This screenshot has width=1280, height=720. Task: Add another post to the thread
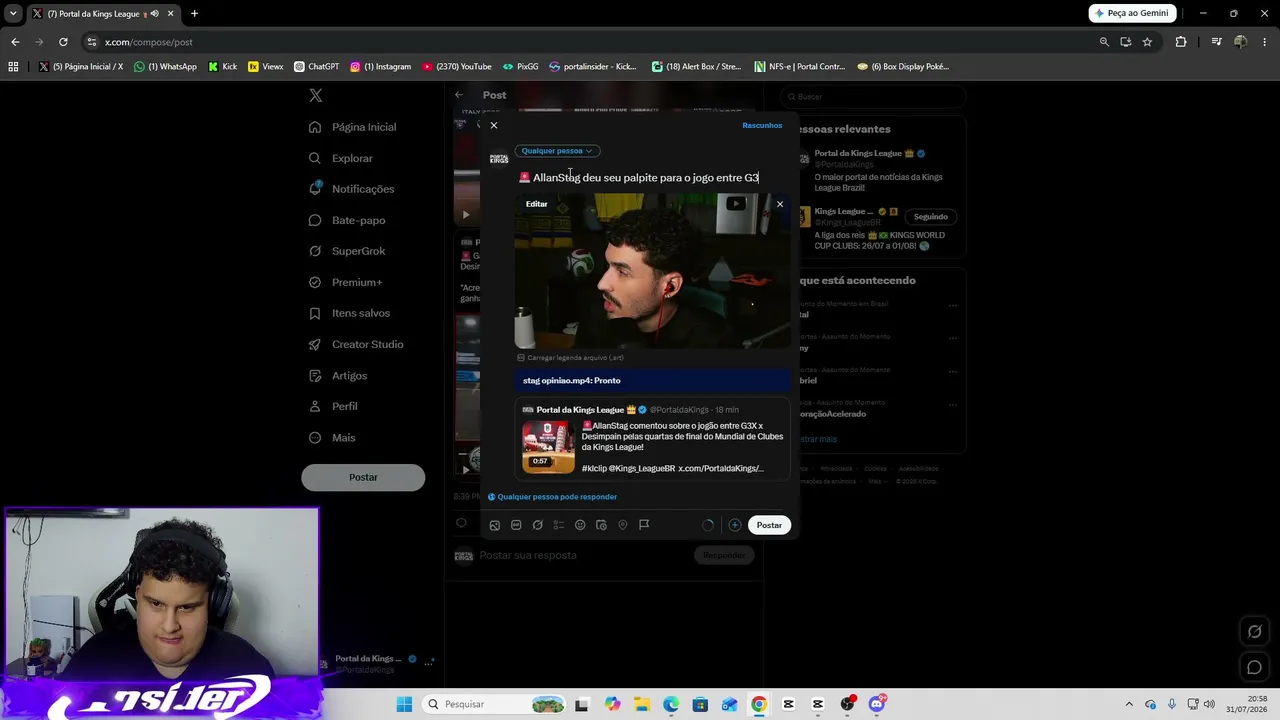tap(734, 525)
